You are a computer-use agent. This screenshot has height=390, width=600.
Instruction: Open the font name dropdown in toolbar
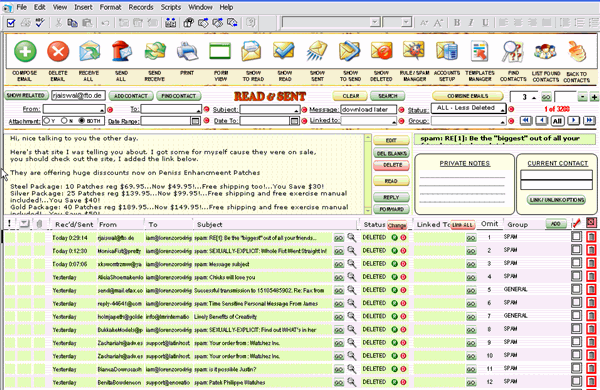[375, 22]
